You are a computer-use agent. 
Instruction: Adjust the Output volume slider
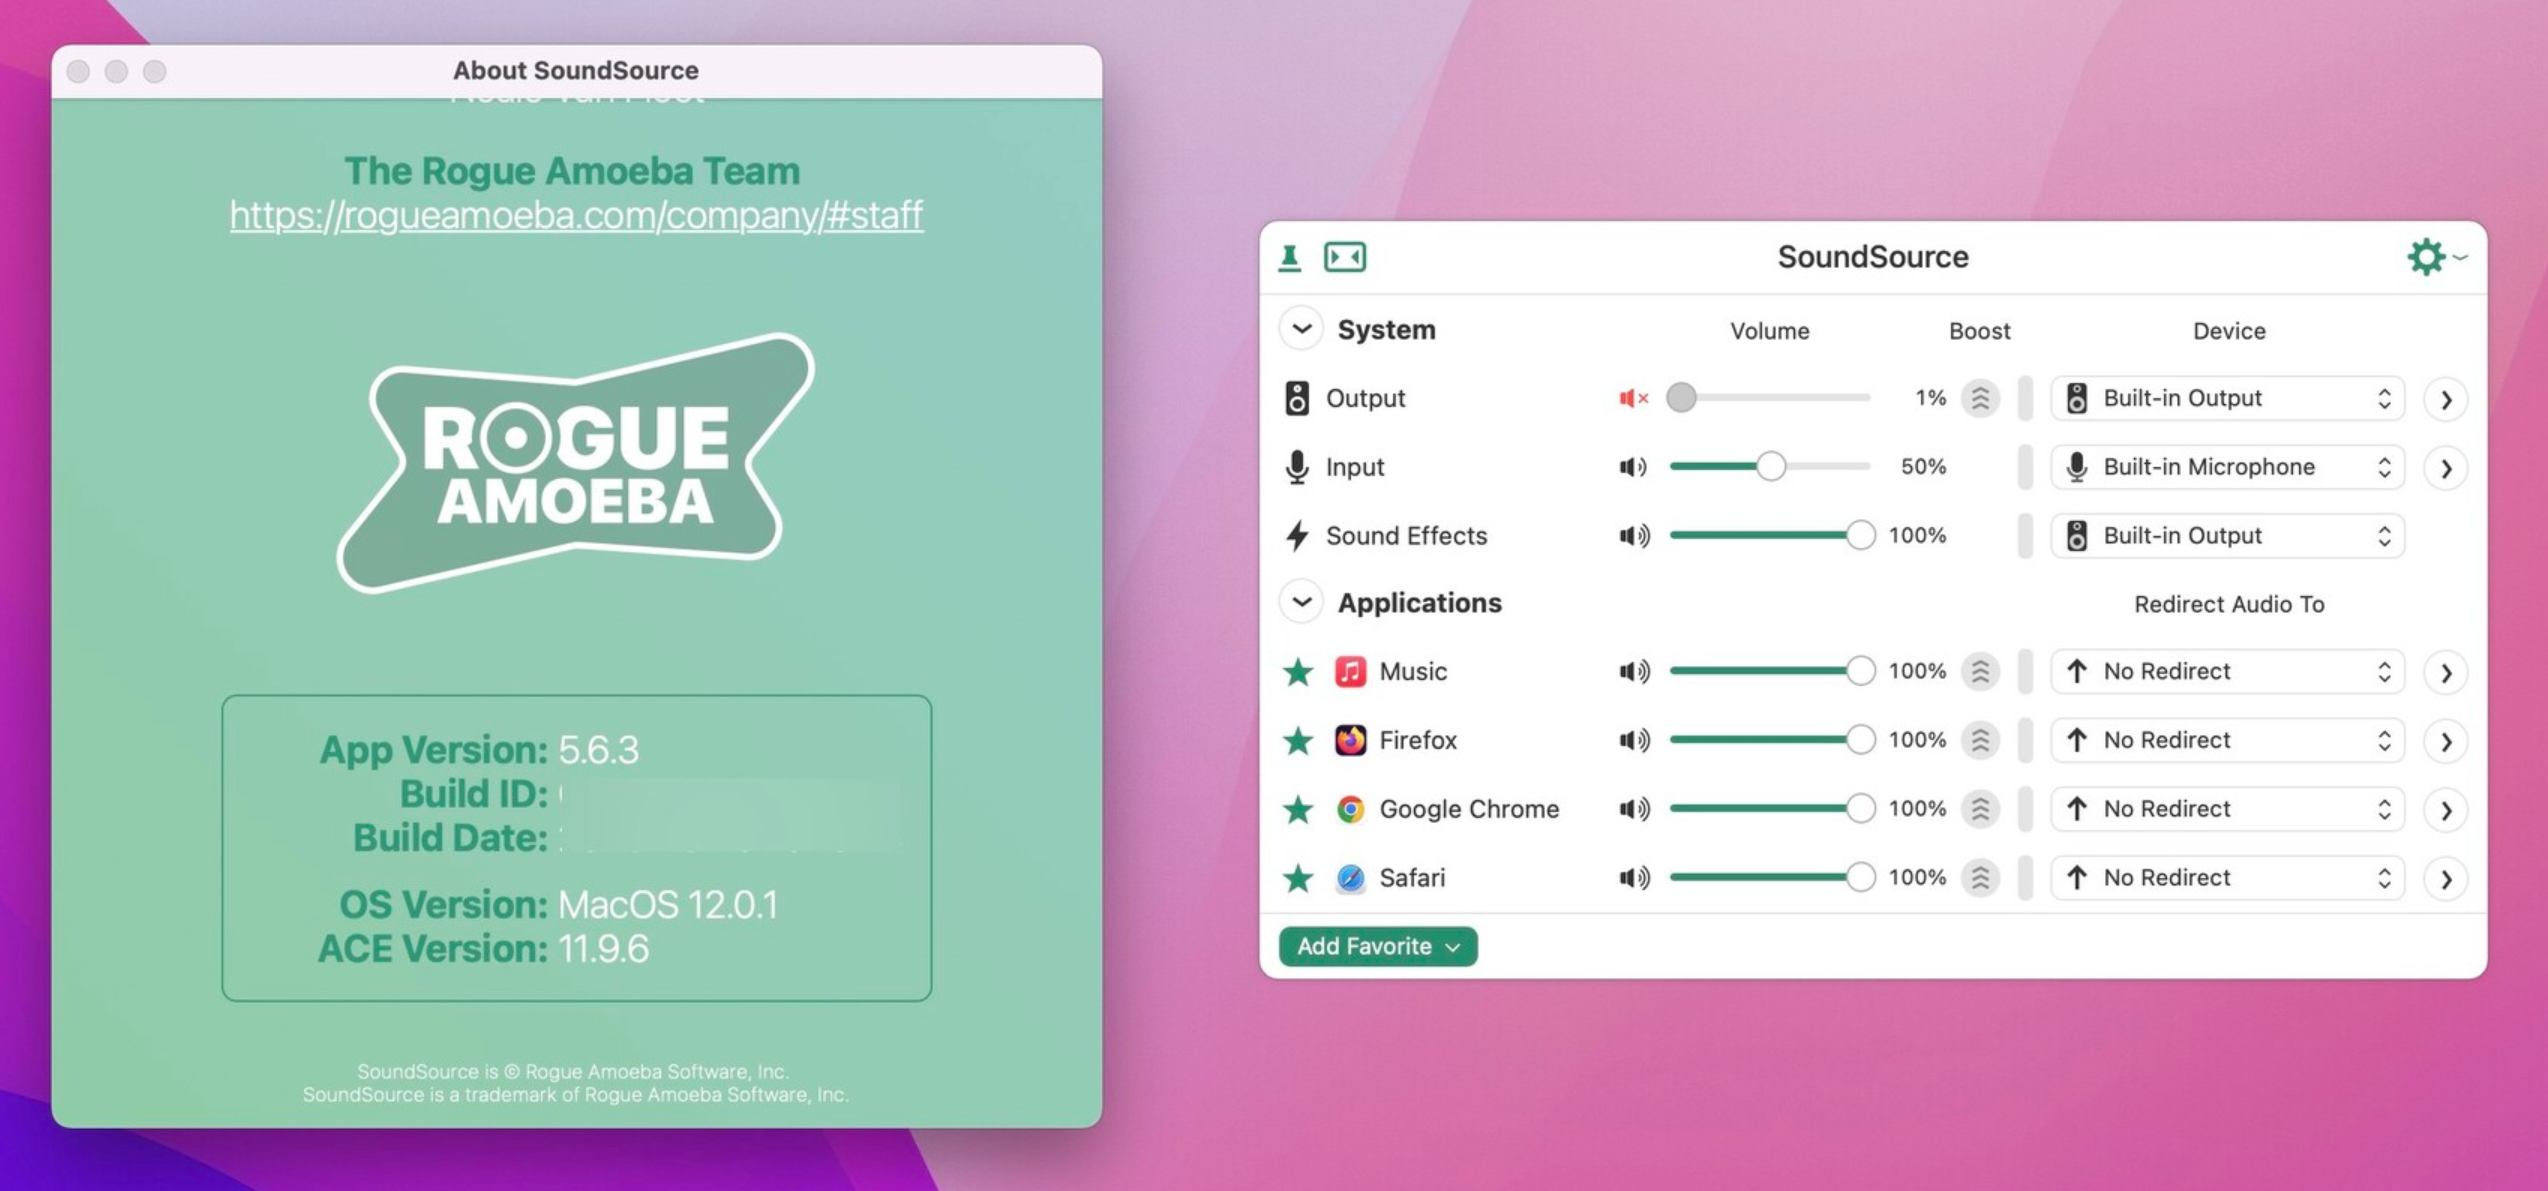pyautogui.click(x=1769, y=398)
